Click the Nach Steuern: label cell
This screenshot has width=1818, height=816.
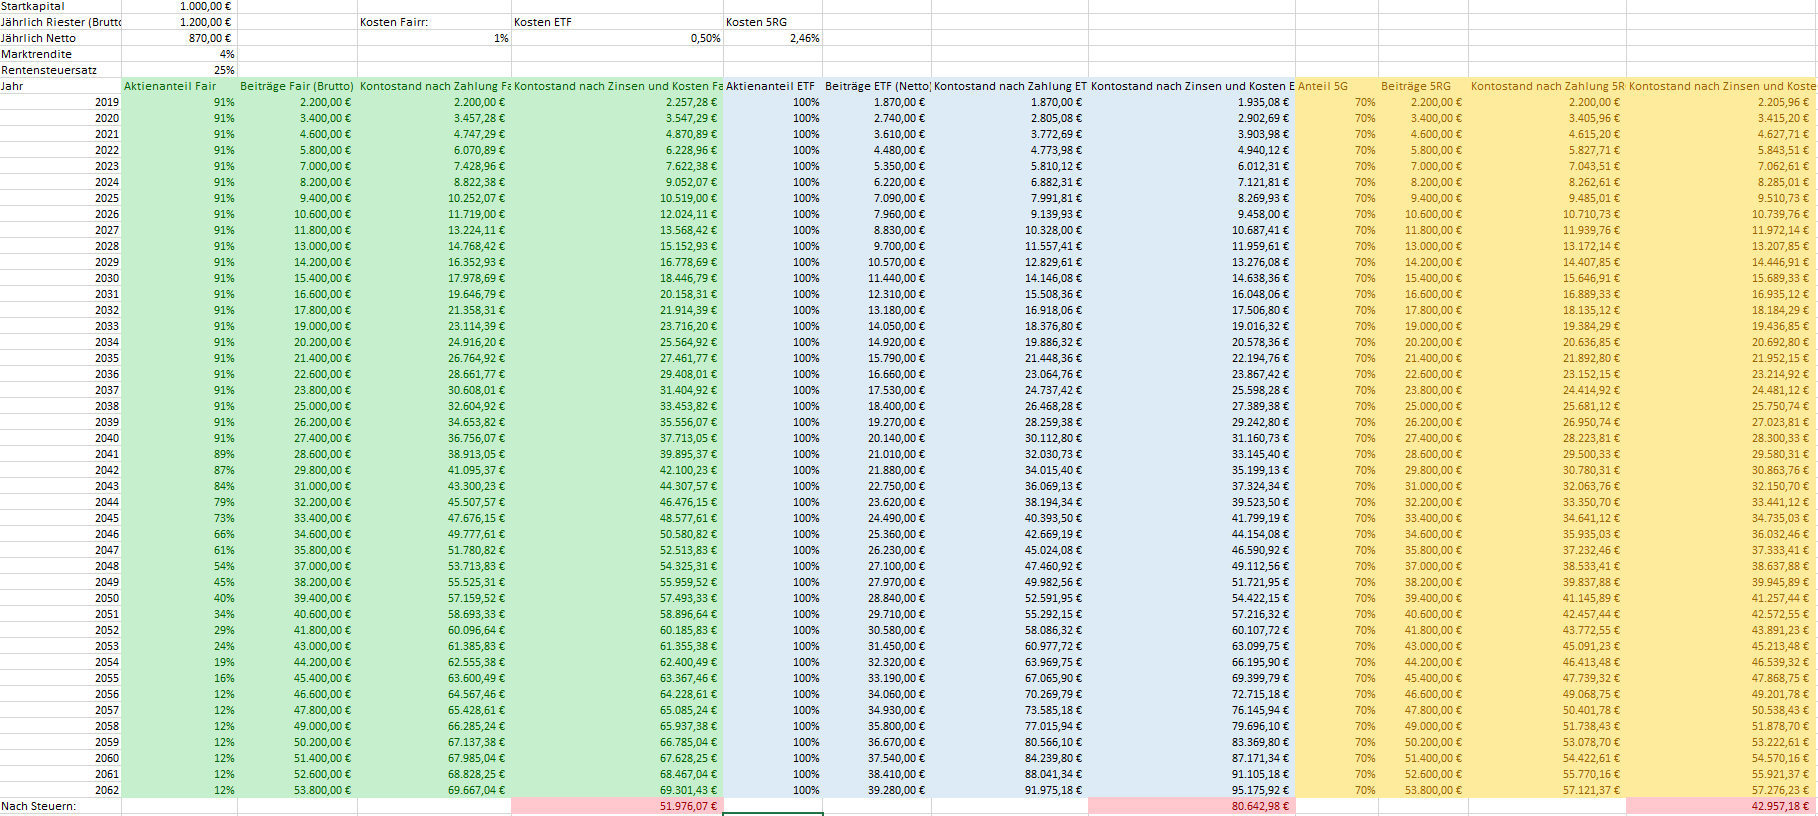60,806
